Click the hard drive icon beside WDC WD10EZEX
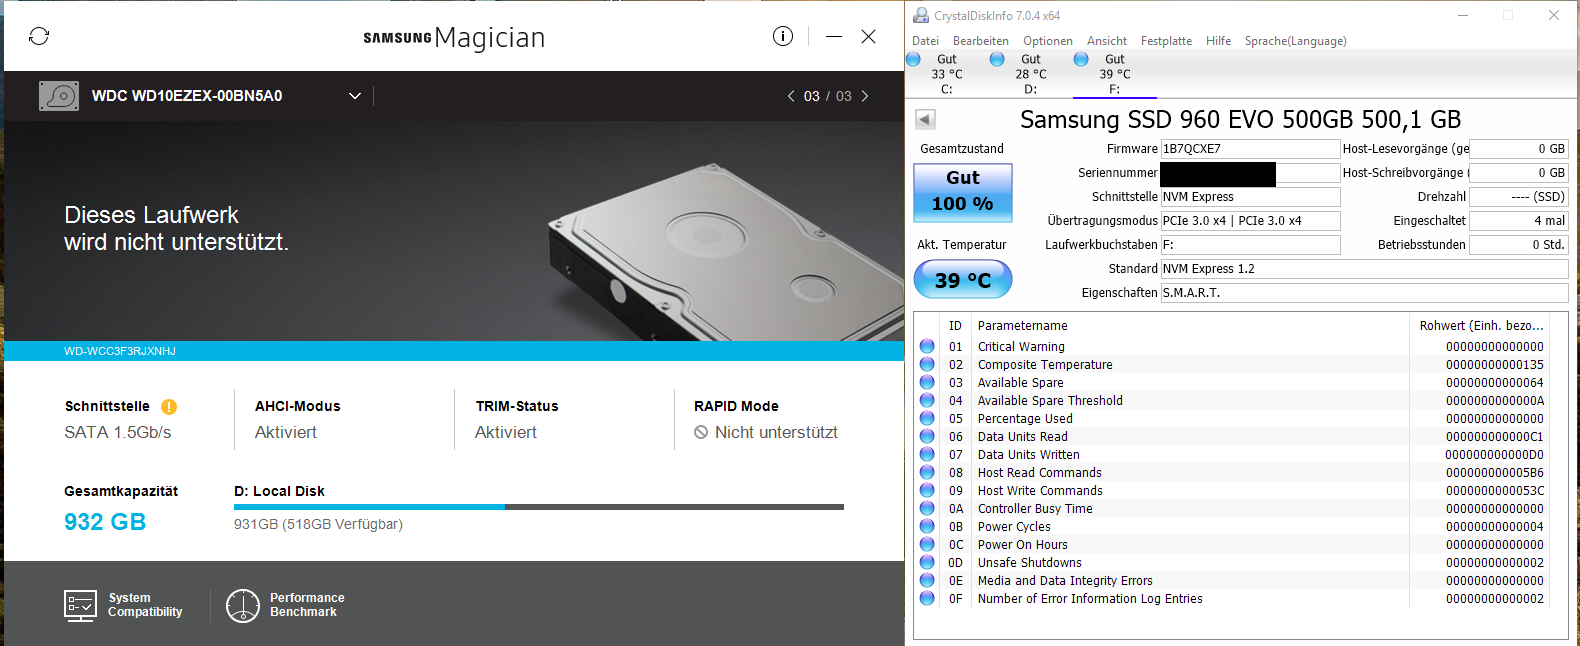Screen dimensions: 1580x646 [x=59, y=96]
